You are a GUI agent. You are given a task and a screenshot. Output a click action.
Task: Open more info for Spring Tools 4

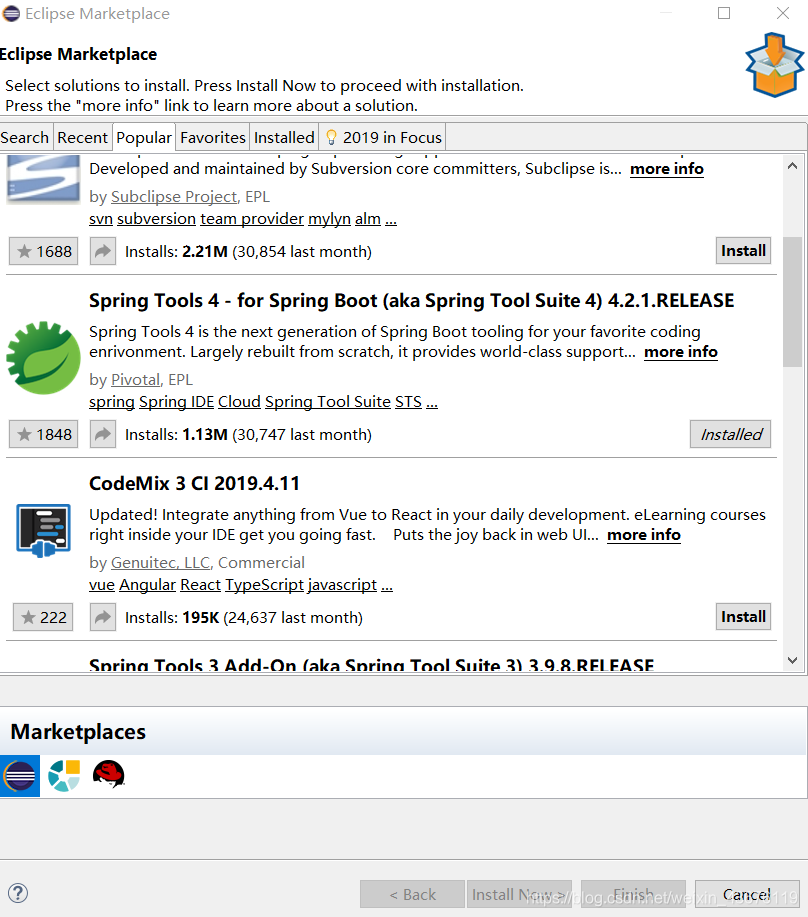681,352
